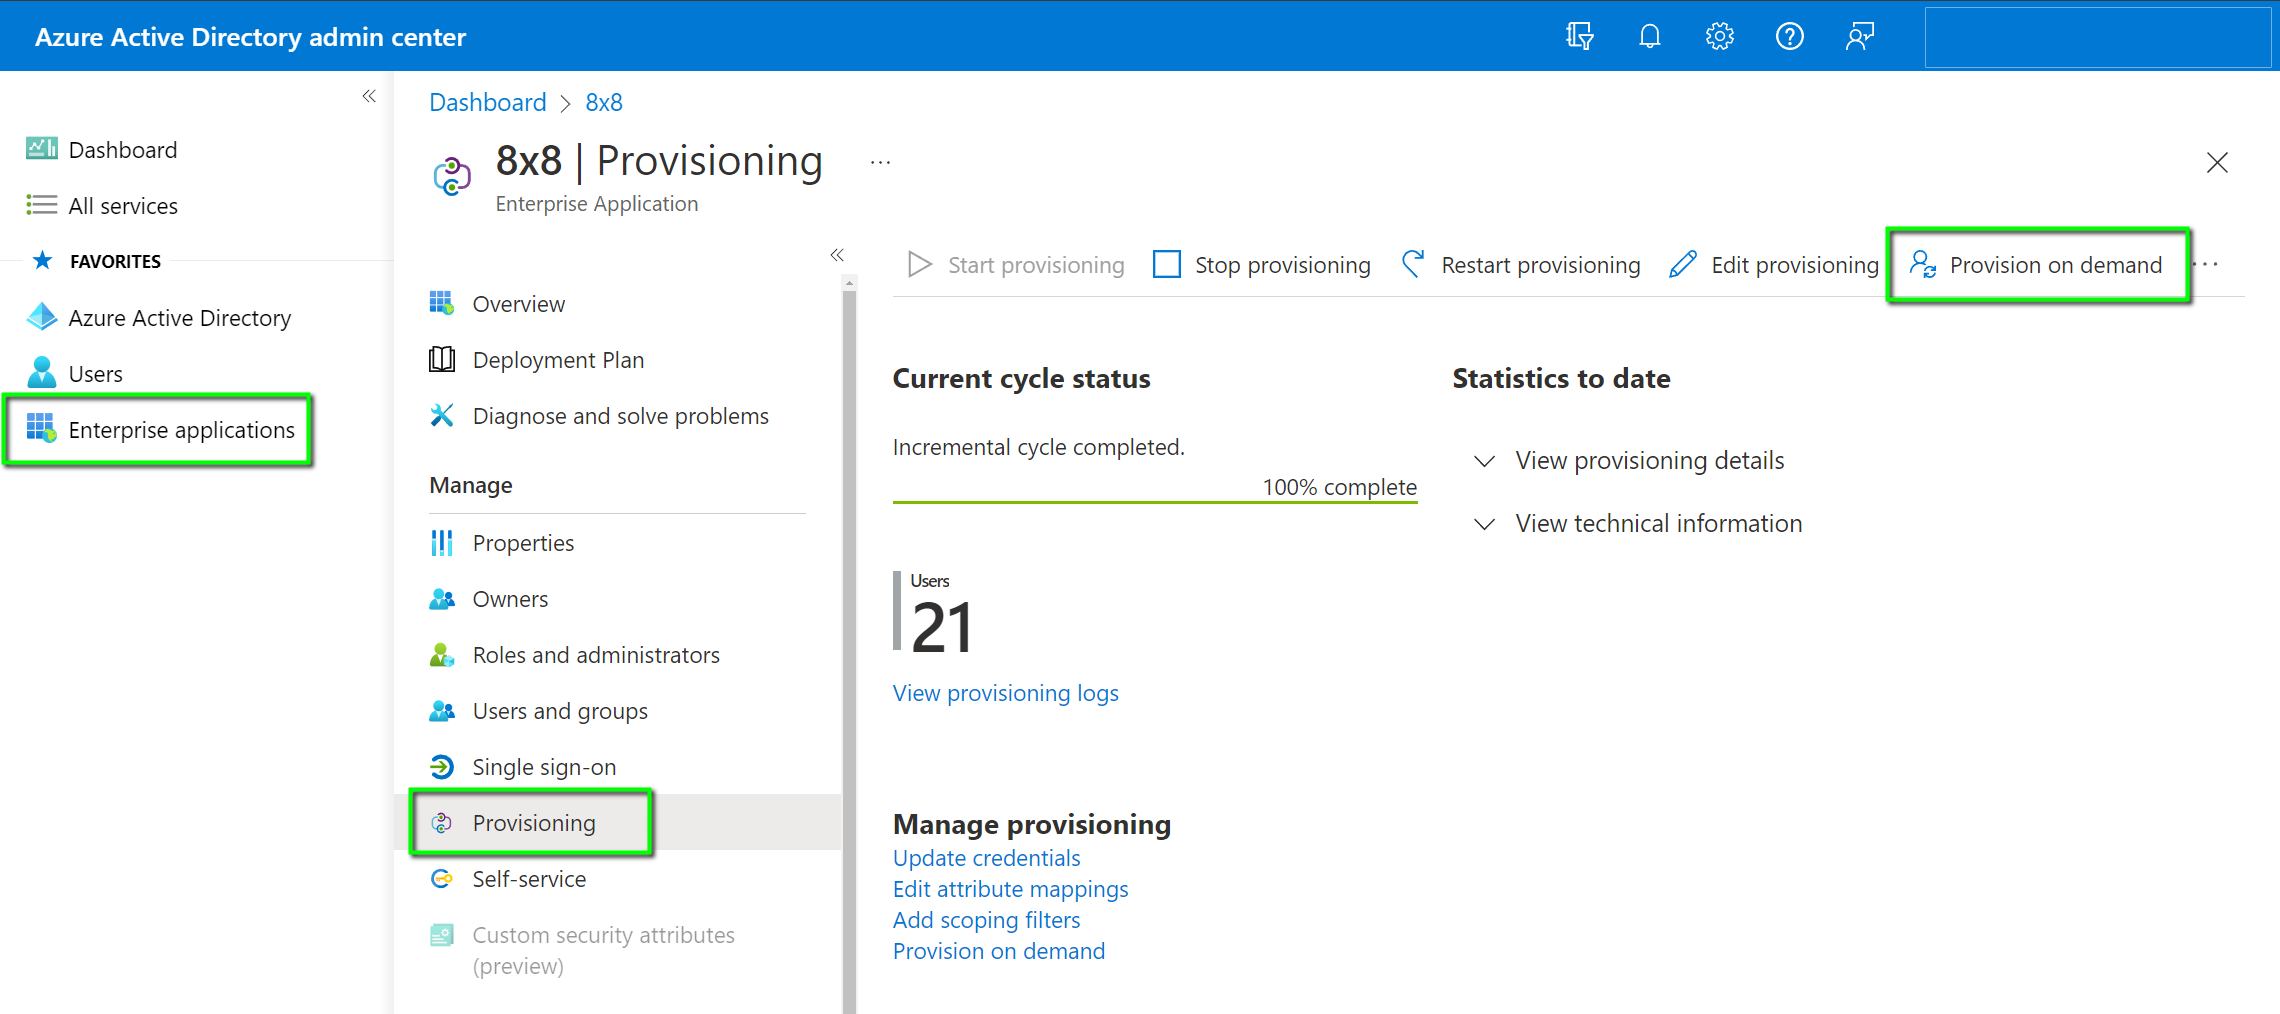The width and height of the screenshot is (2280, 1014).
Task: Go to 8x8 breadcrumb link
Action: [603, 102]
